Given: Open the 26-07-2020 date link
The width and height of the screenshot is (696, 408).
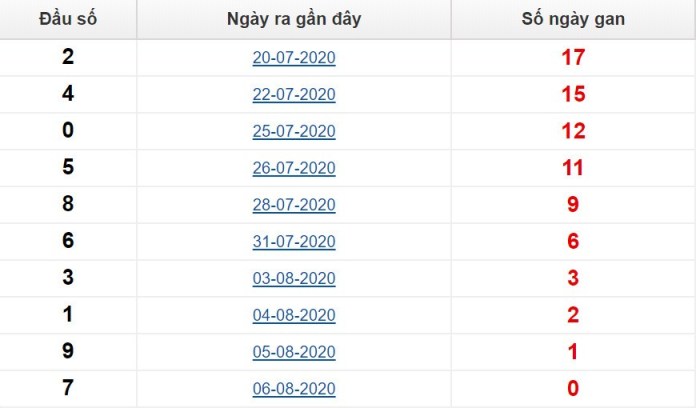Looking at the screenshot, I should (294, 168).
